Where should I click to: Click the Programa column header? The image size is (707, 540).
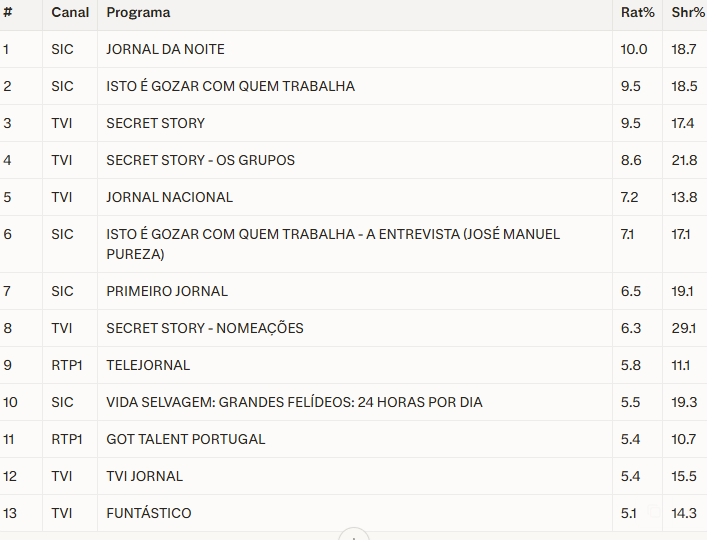click(138, 13)
